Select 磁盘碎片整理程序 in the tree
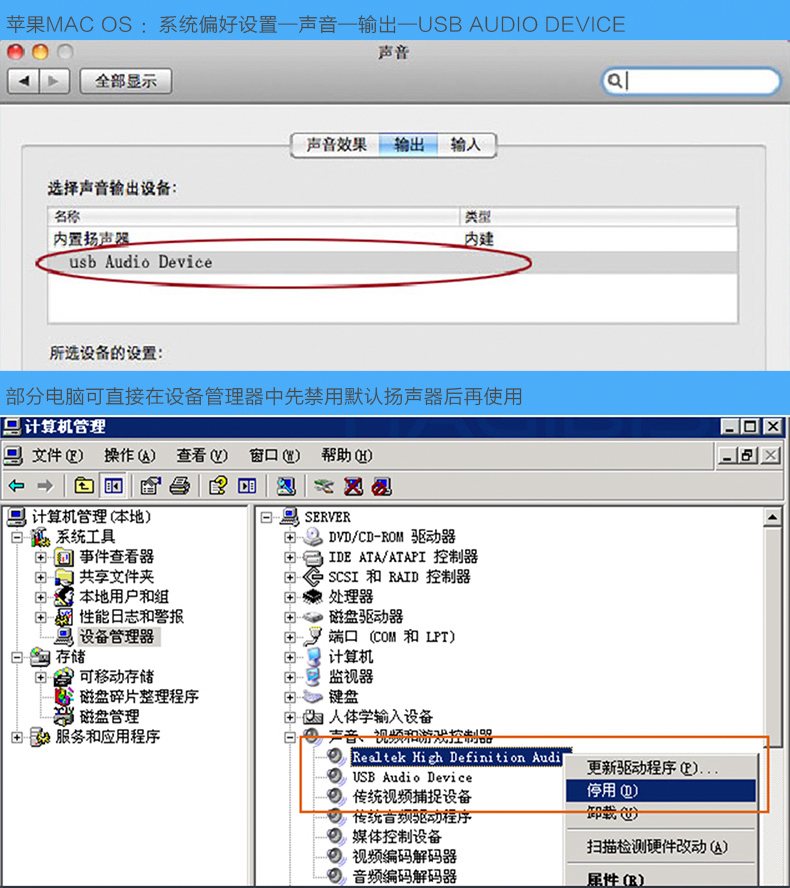790x888 pixels. pos(139,697)
